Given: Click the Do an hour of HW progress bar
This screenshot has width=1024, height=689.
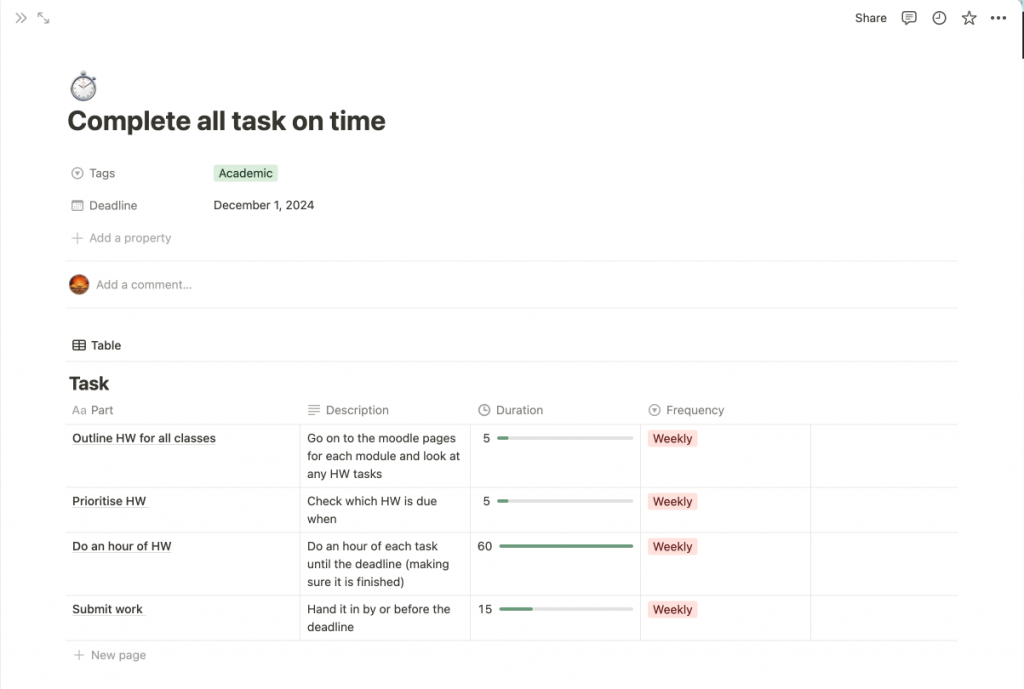Looking at the screenshot, I should click(566, 547).
